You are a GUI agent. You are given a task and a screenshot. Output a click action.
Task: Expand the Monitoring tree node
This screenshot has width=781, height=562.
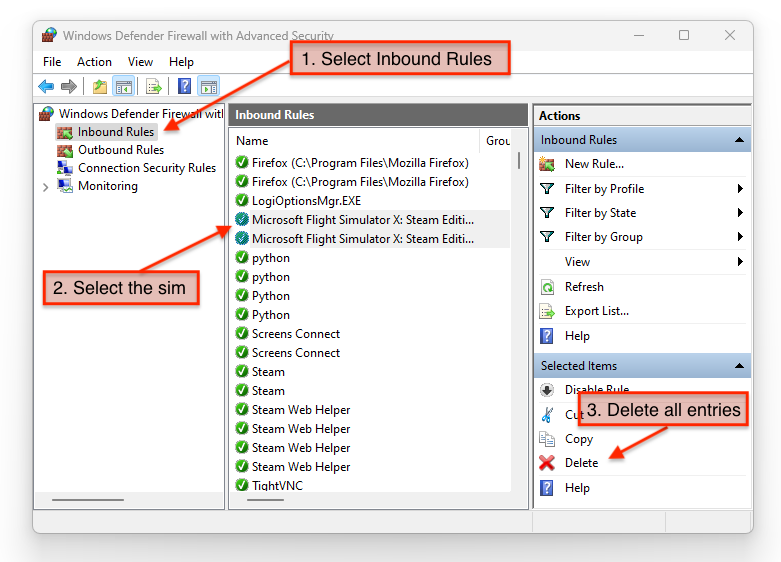coord(45,187)
